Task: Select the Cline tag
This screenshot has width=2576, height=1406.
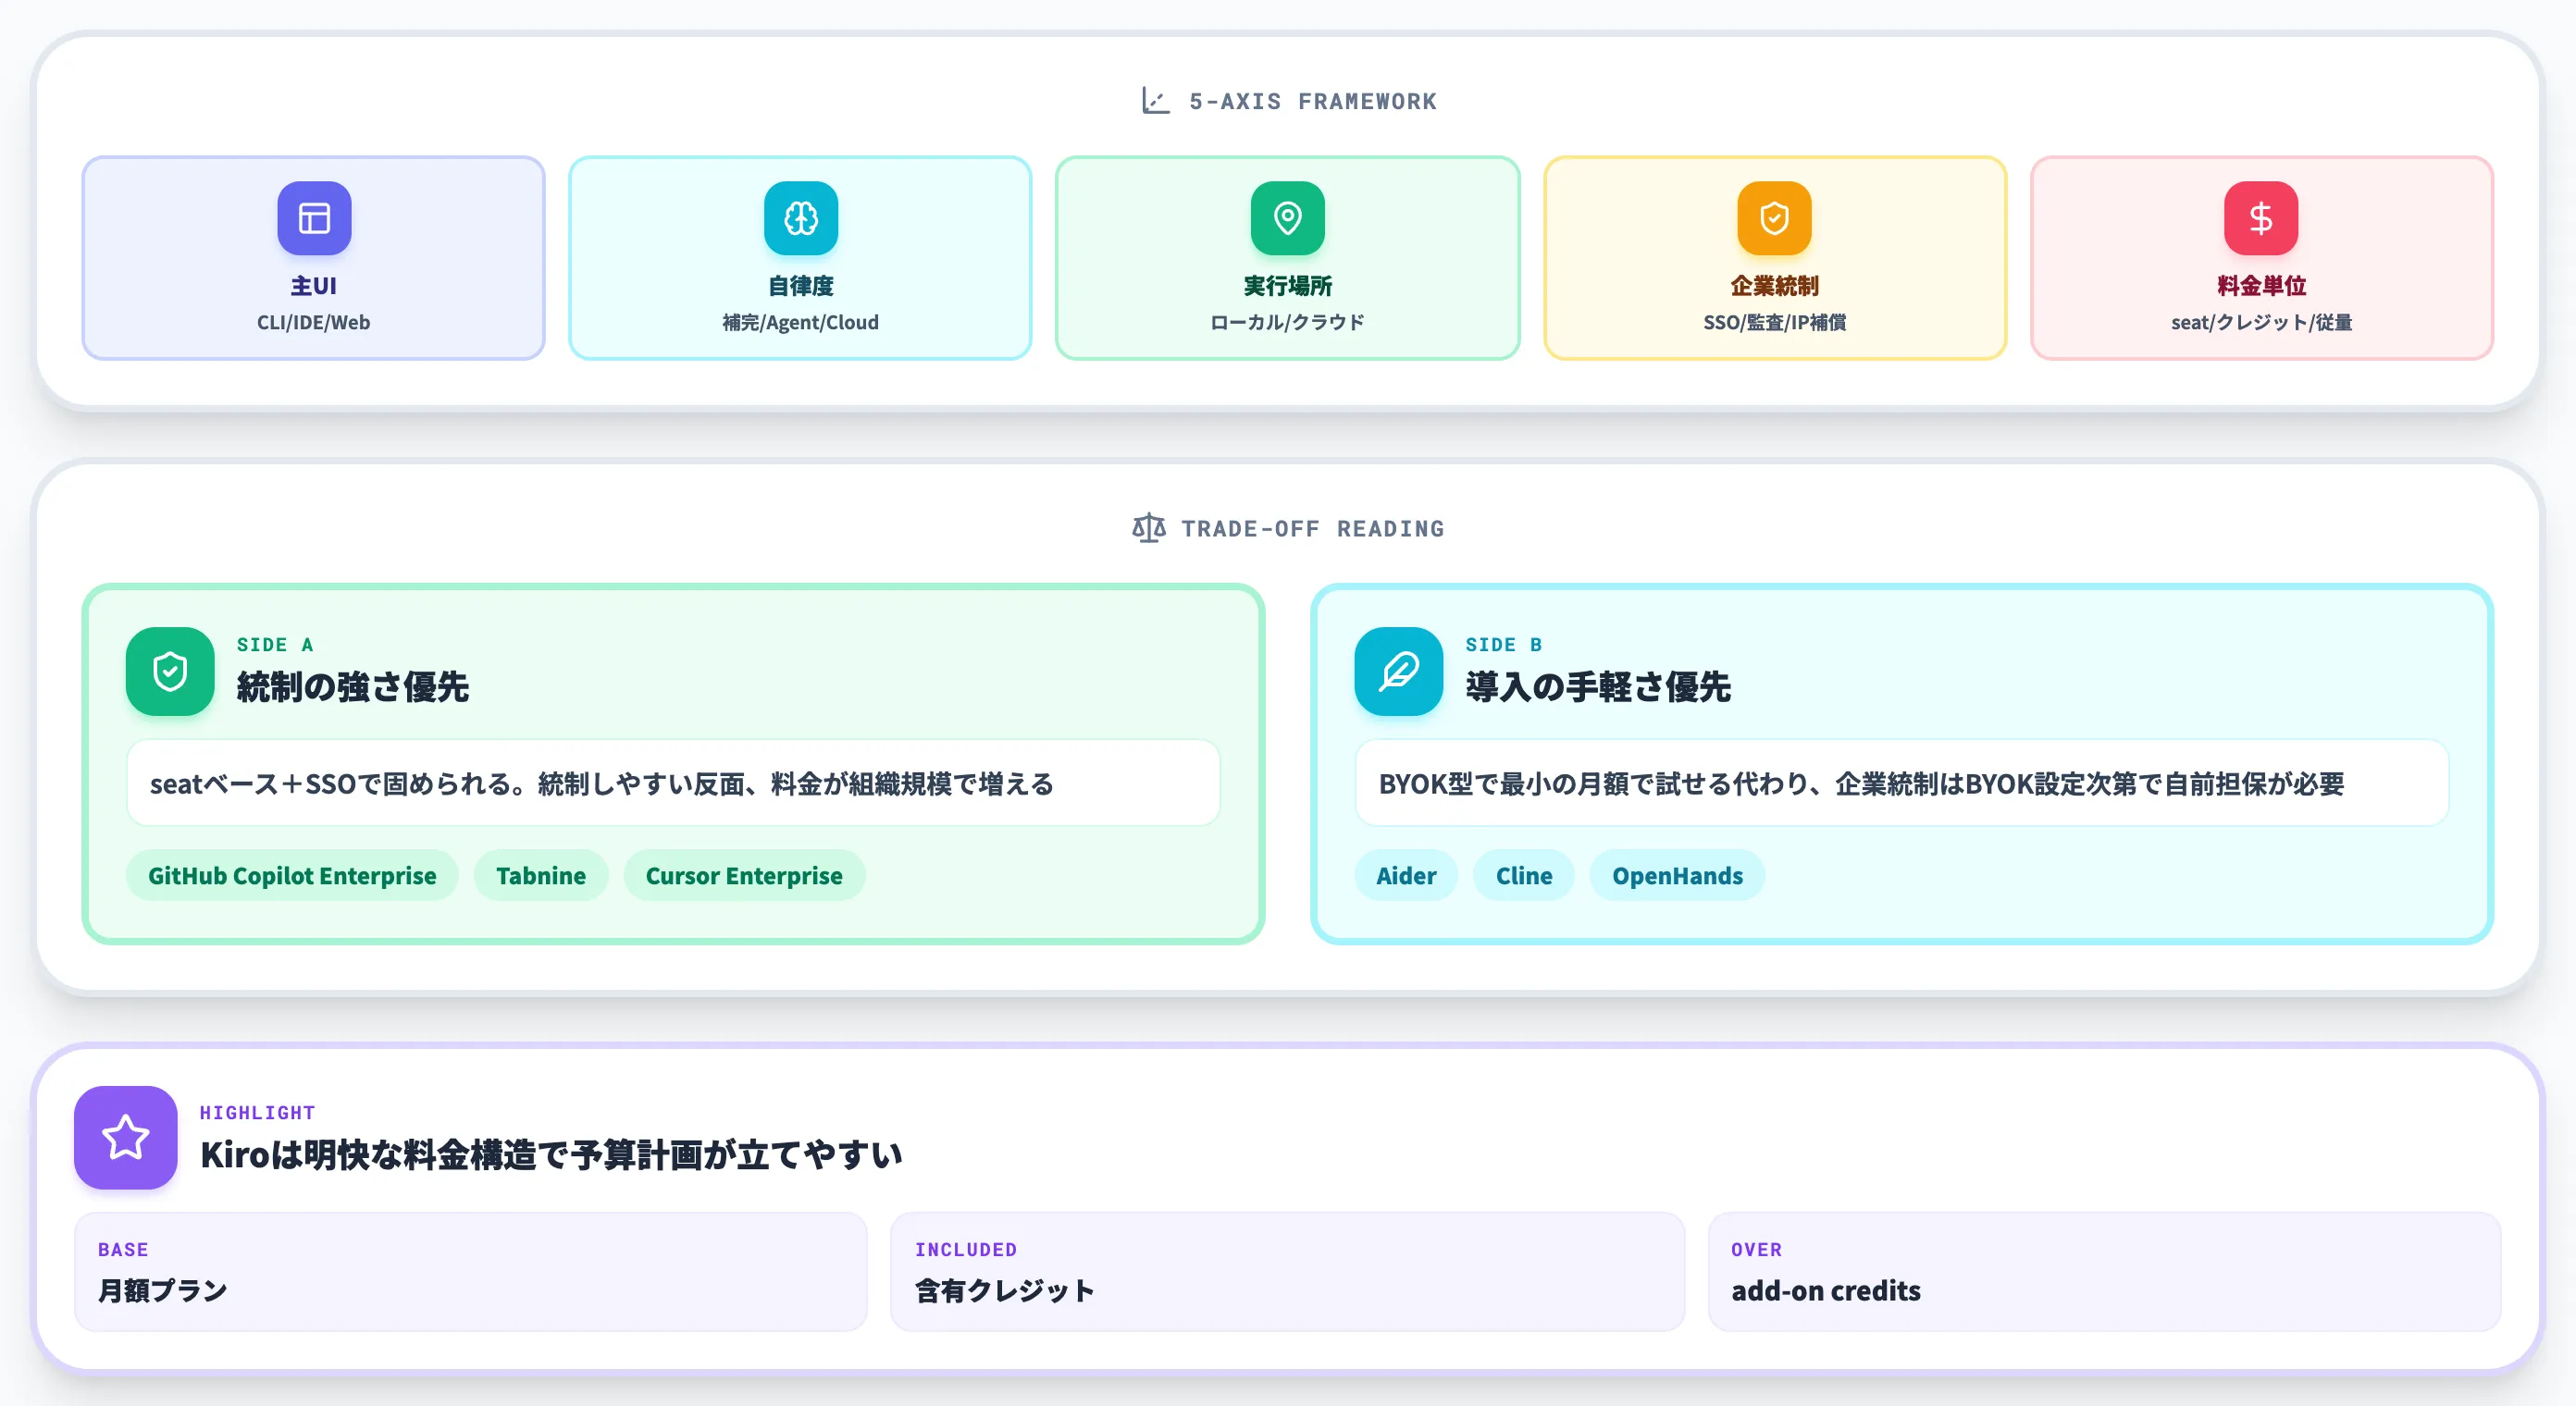Action: (x=1524, y=876)
